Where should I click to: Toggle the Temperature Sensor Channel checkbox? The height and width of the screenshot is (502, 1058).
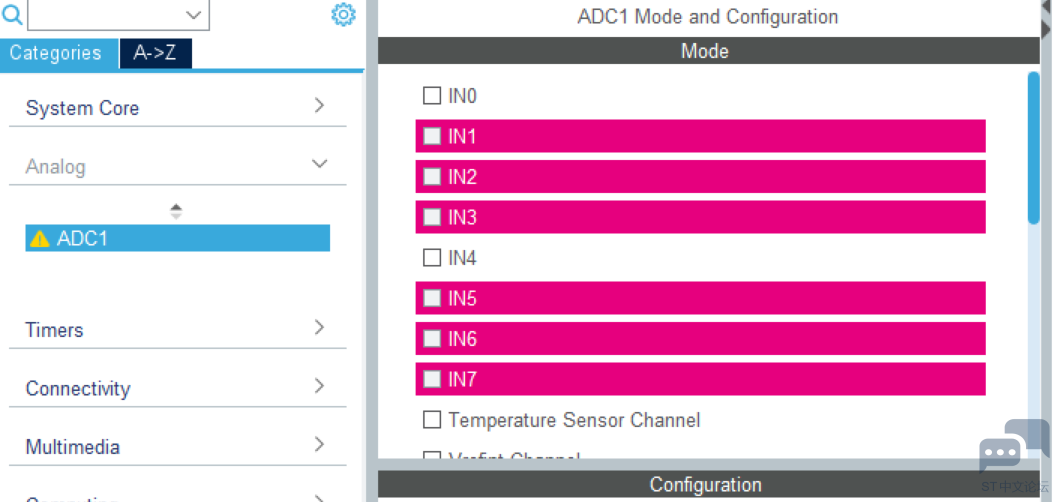pos(432,420)
